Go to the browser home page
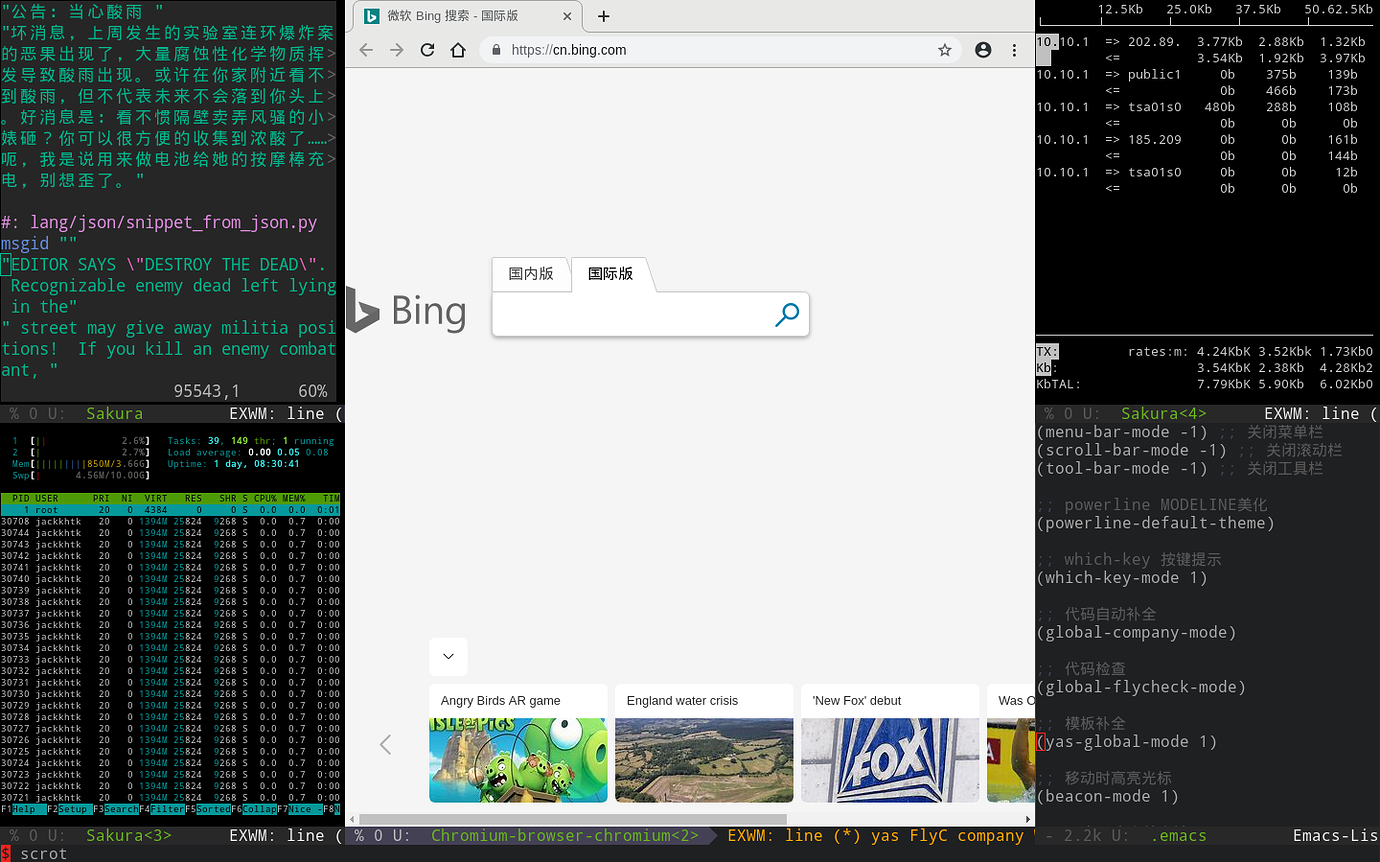Screen dimensions: 1380x862 click(457, 50)
